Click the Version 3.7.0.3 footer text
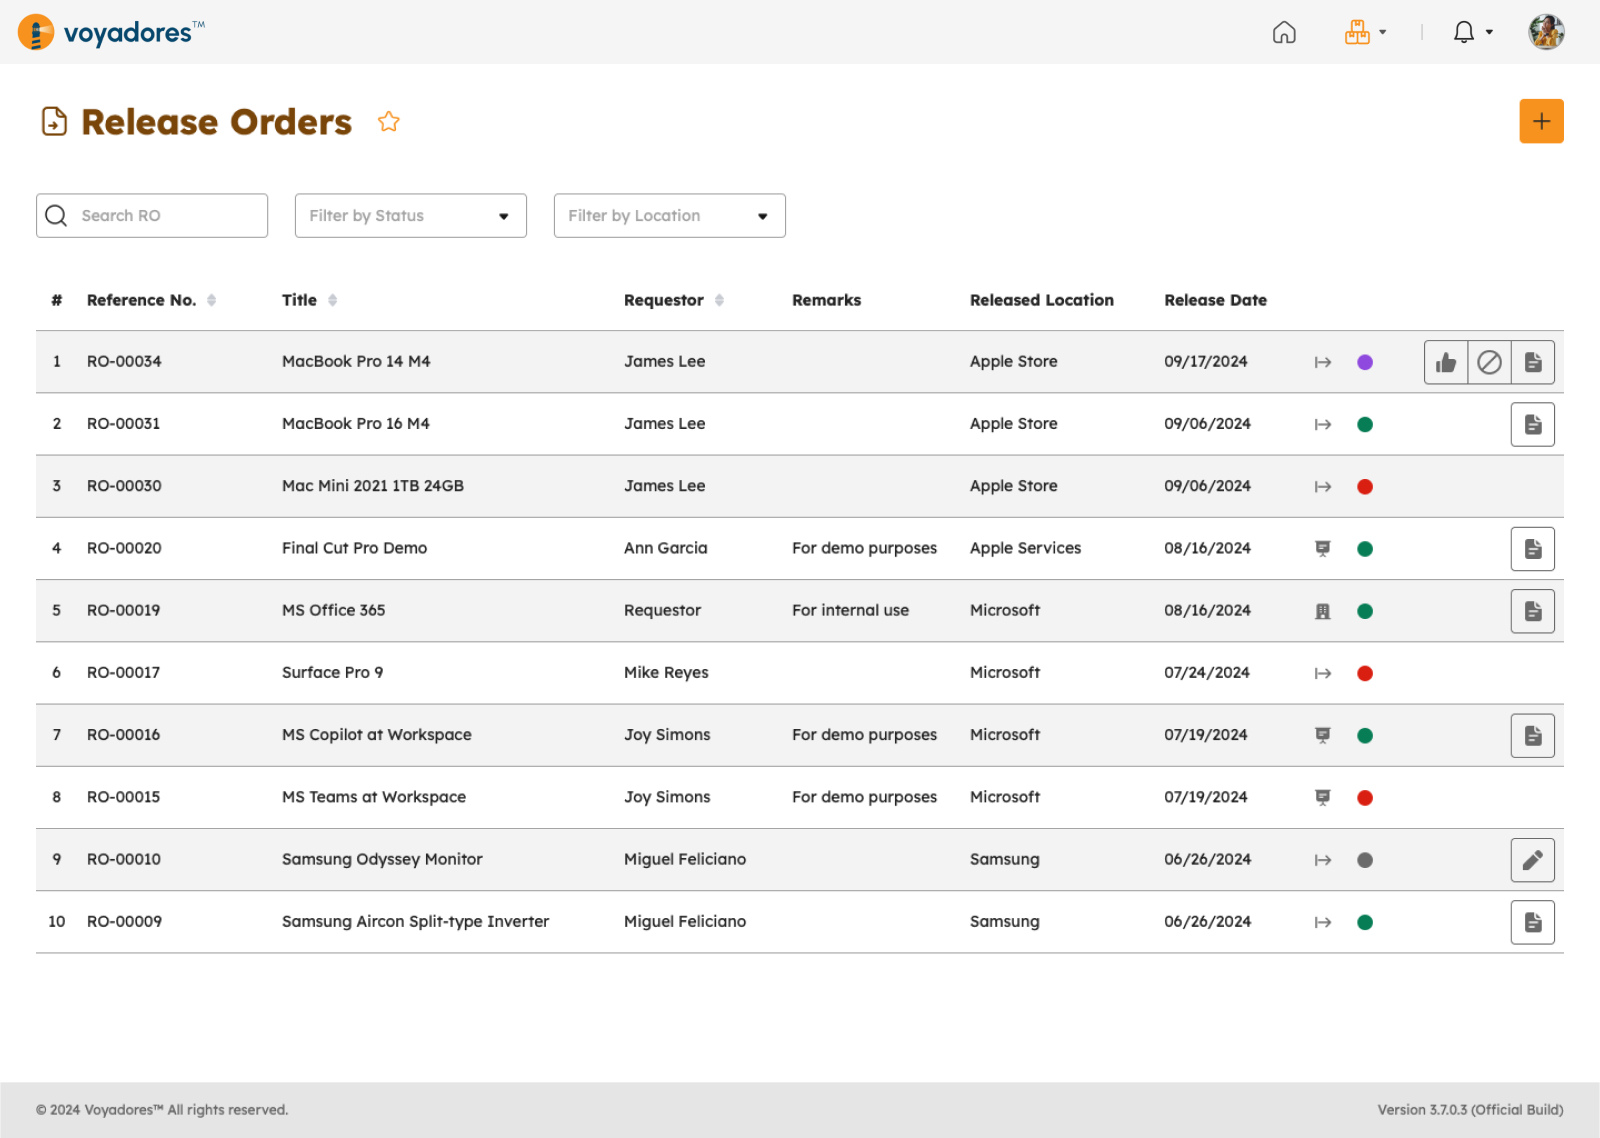The image size is (1600, 1138). [1470, 1109]
